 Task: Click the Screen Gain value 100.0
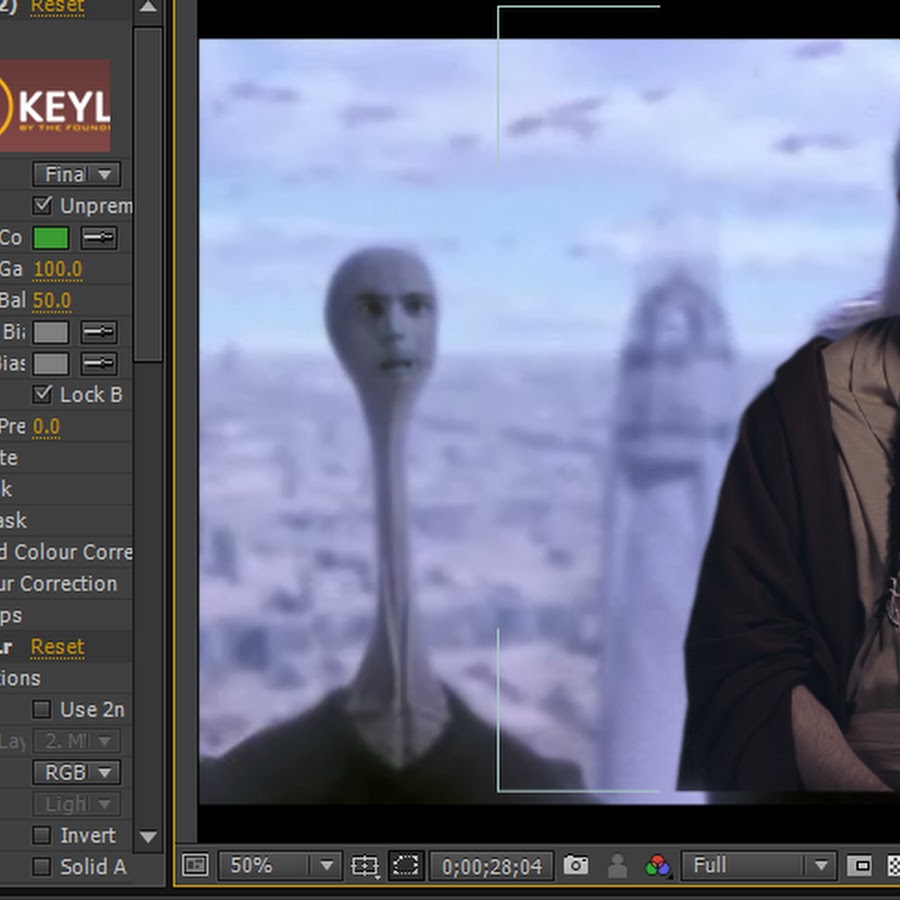pos(57,269)
